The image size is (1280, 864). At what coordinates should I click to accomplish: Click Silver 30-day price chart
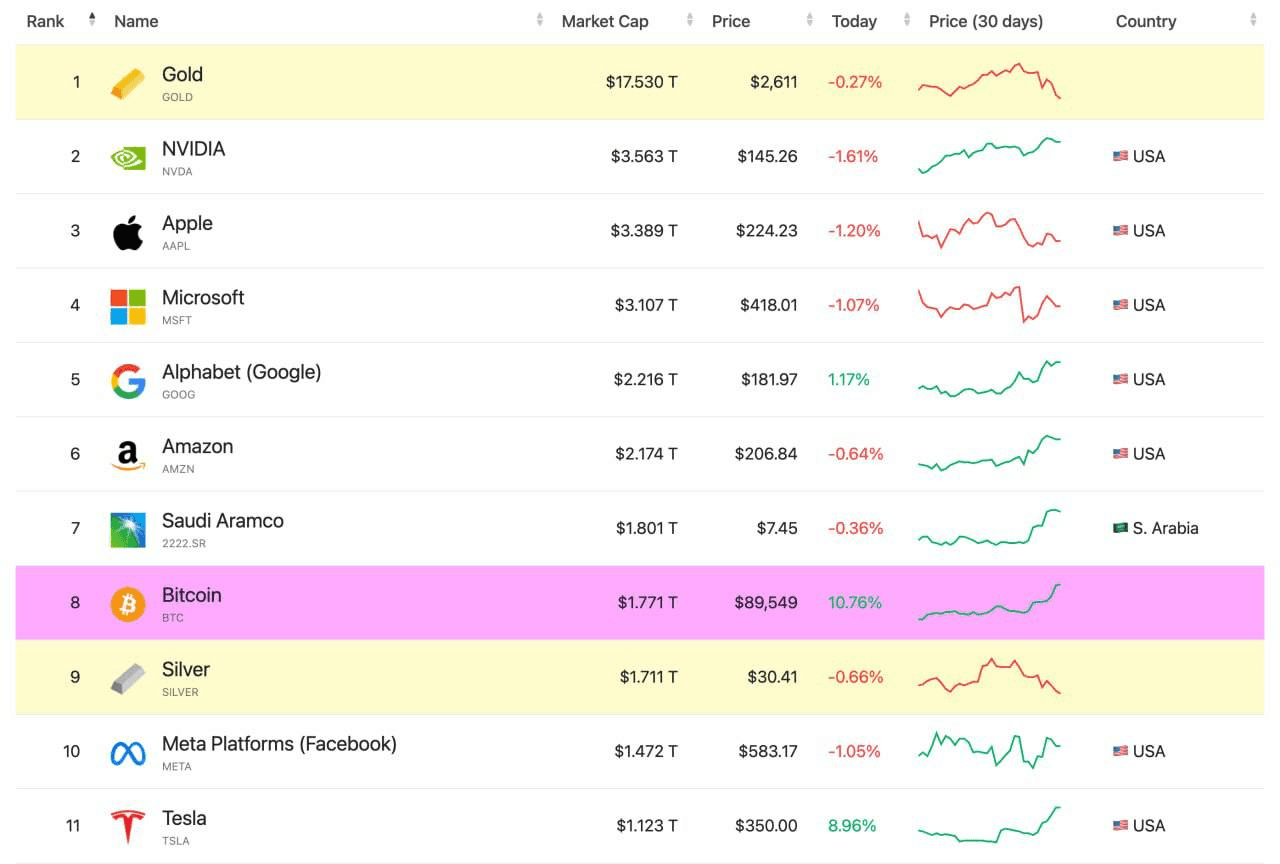point(989,676)
